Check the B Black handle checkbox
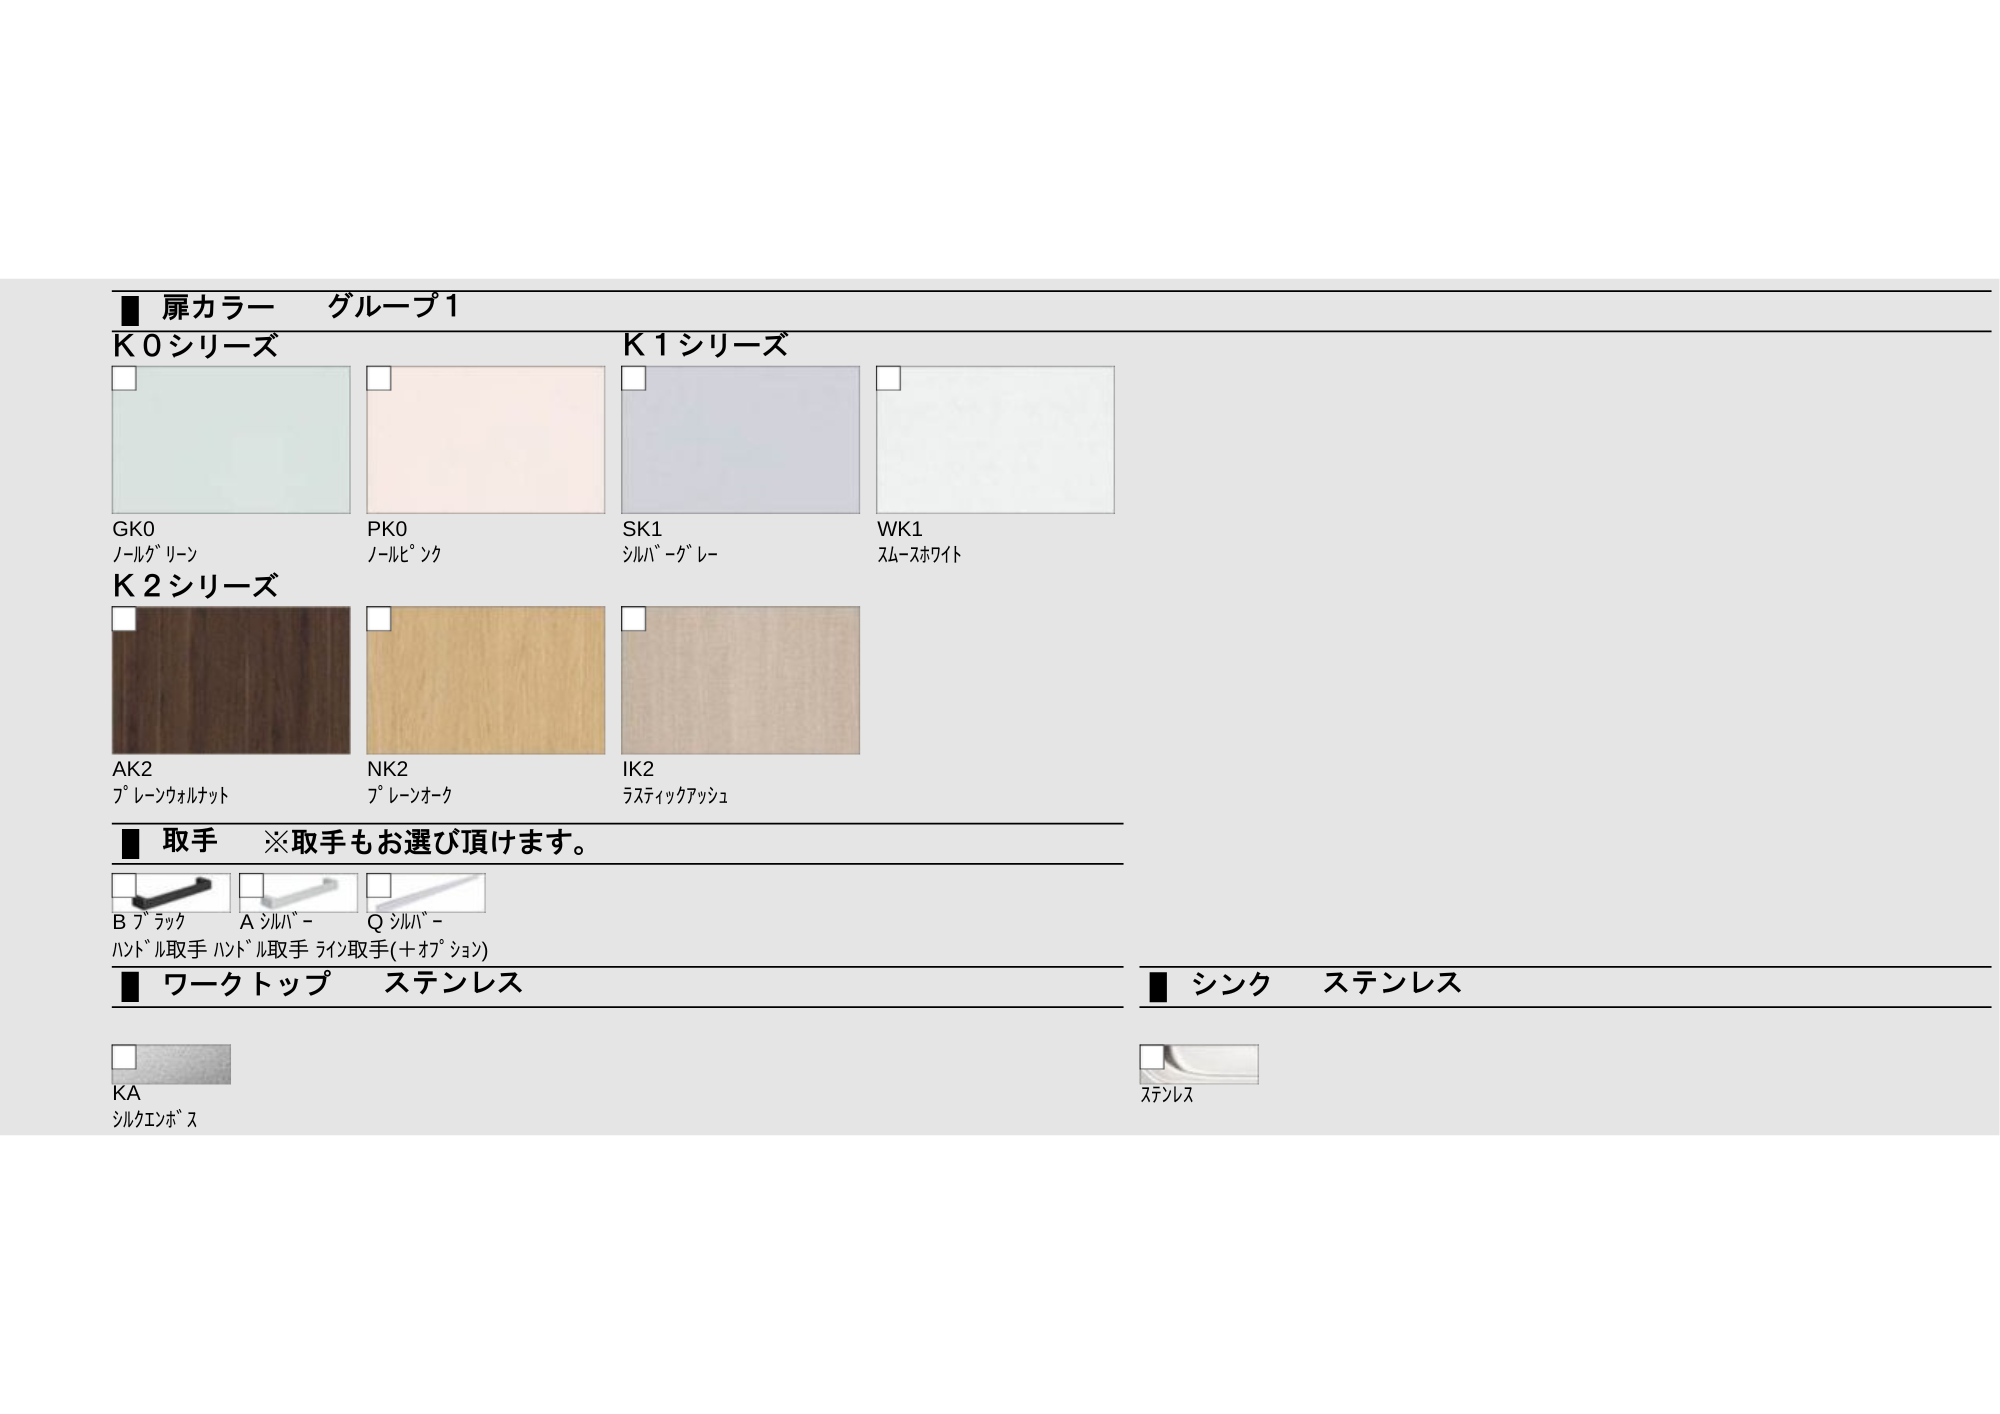Screen dimensions: 2000x1414 pos(124,886)
